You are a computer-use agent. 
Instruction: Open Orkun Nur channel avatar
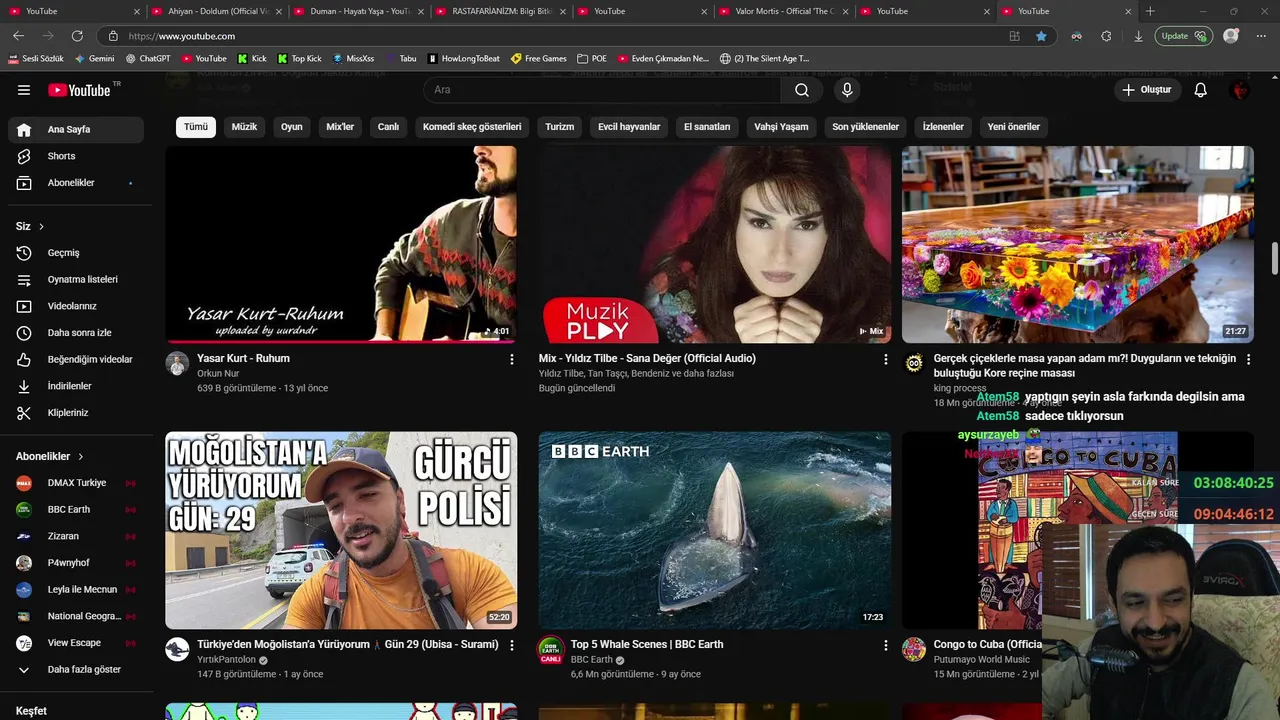[x=177, y=363]
